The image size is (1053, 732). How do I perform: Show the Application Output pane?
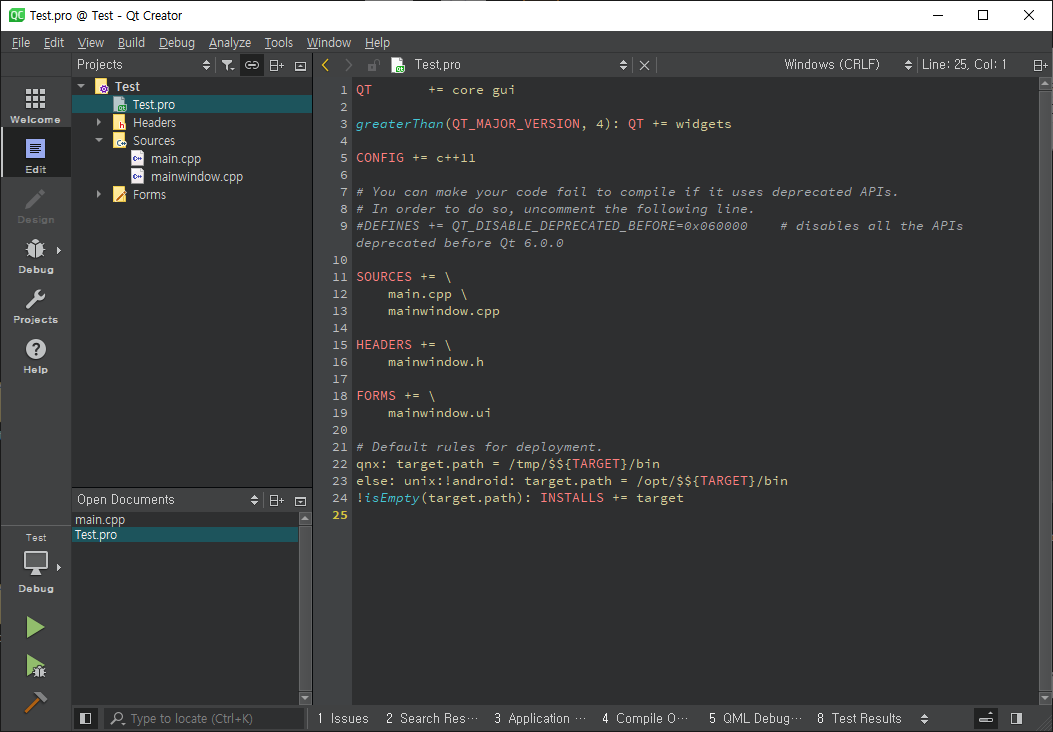(540, 719)
